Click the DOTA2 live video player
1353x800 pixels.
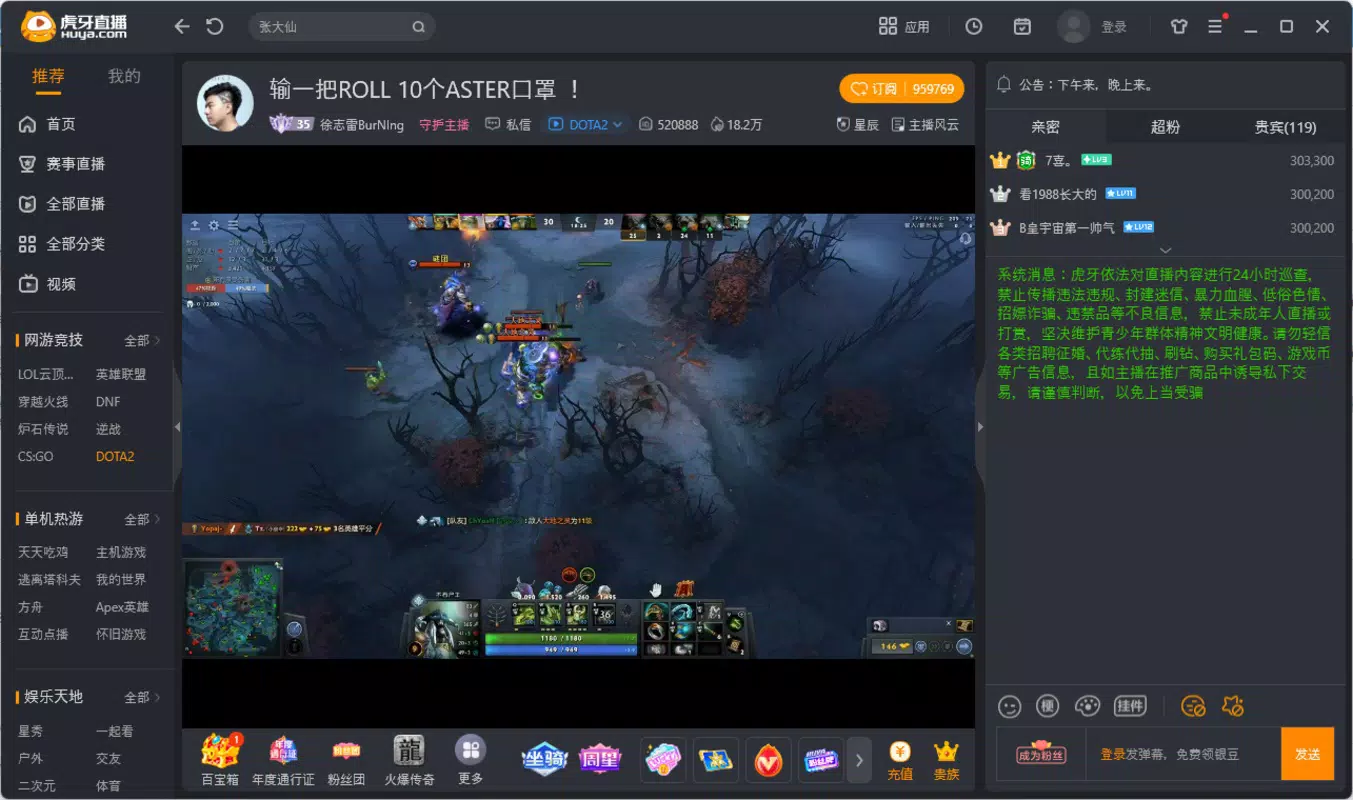pos(578,436)
